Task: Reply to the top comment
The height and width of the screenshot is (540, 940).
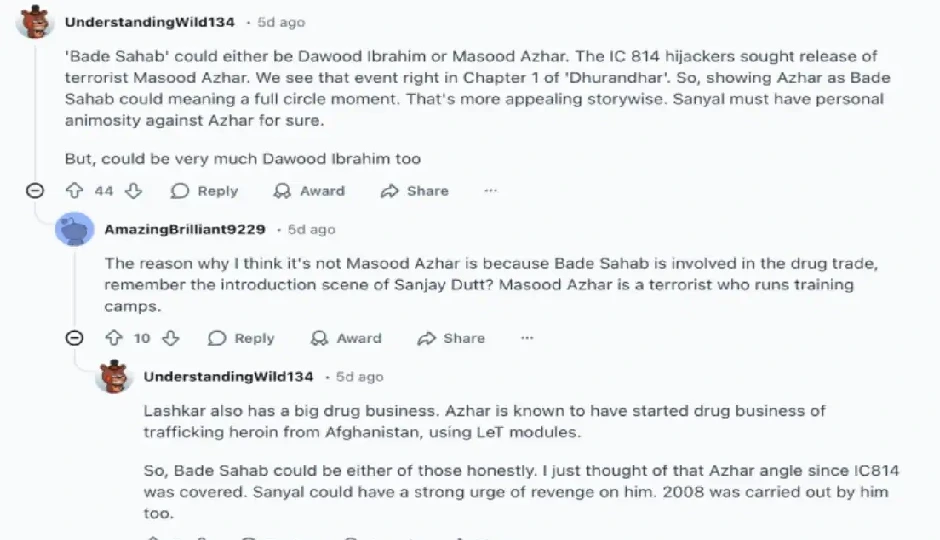Action: [204, 191]
